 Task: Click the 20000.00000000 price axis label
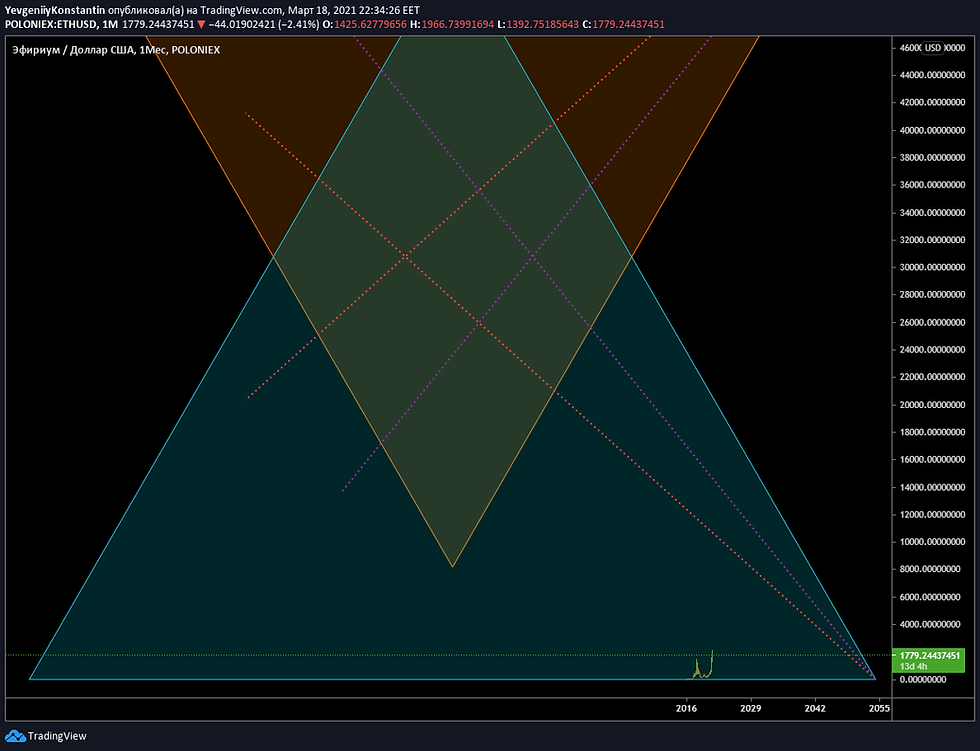click(932, 405)
